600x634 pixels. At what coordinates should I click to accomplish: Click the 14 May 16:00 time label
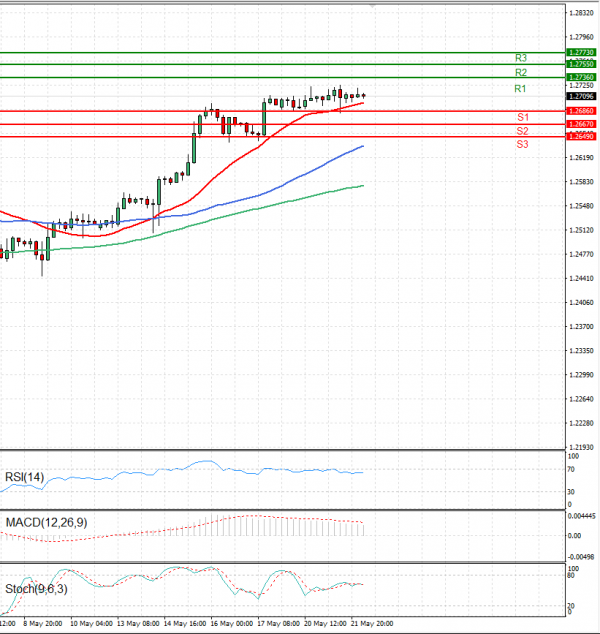pos(185,624)
